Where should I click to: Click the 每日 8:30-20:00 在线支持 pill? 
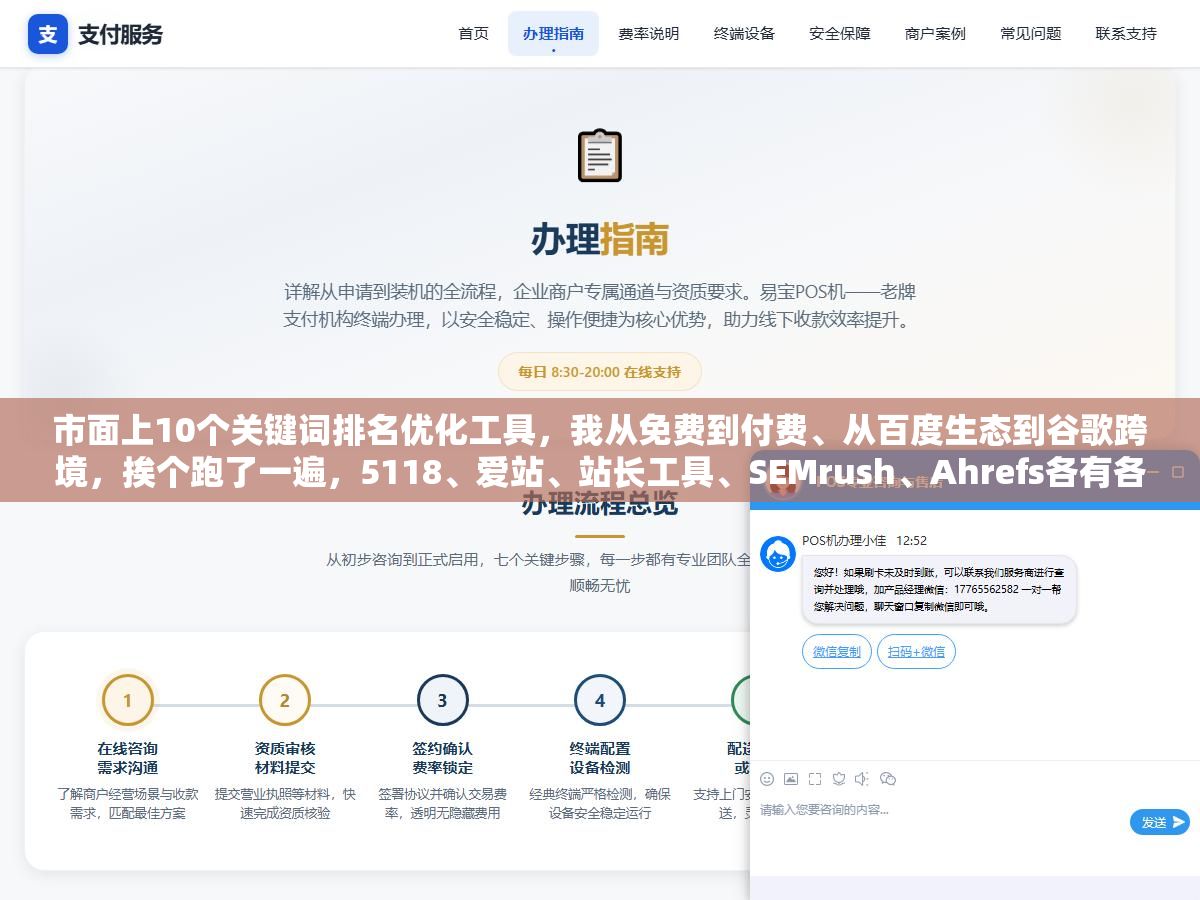coord(600,372)
